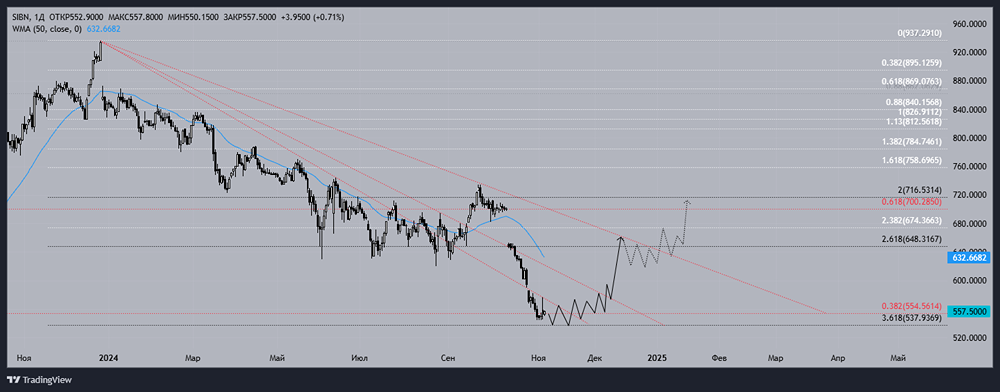Click the МАКС557.8000 high price value
The height and width of the screenshot is (392, 1000).
coord(137,17)
